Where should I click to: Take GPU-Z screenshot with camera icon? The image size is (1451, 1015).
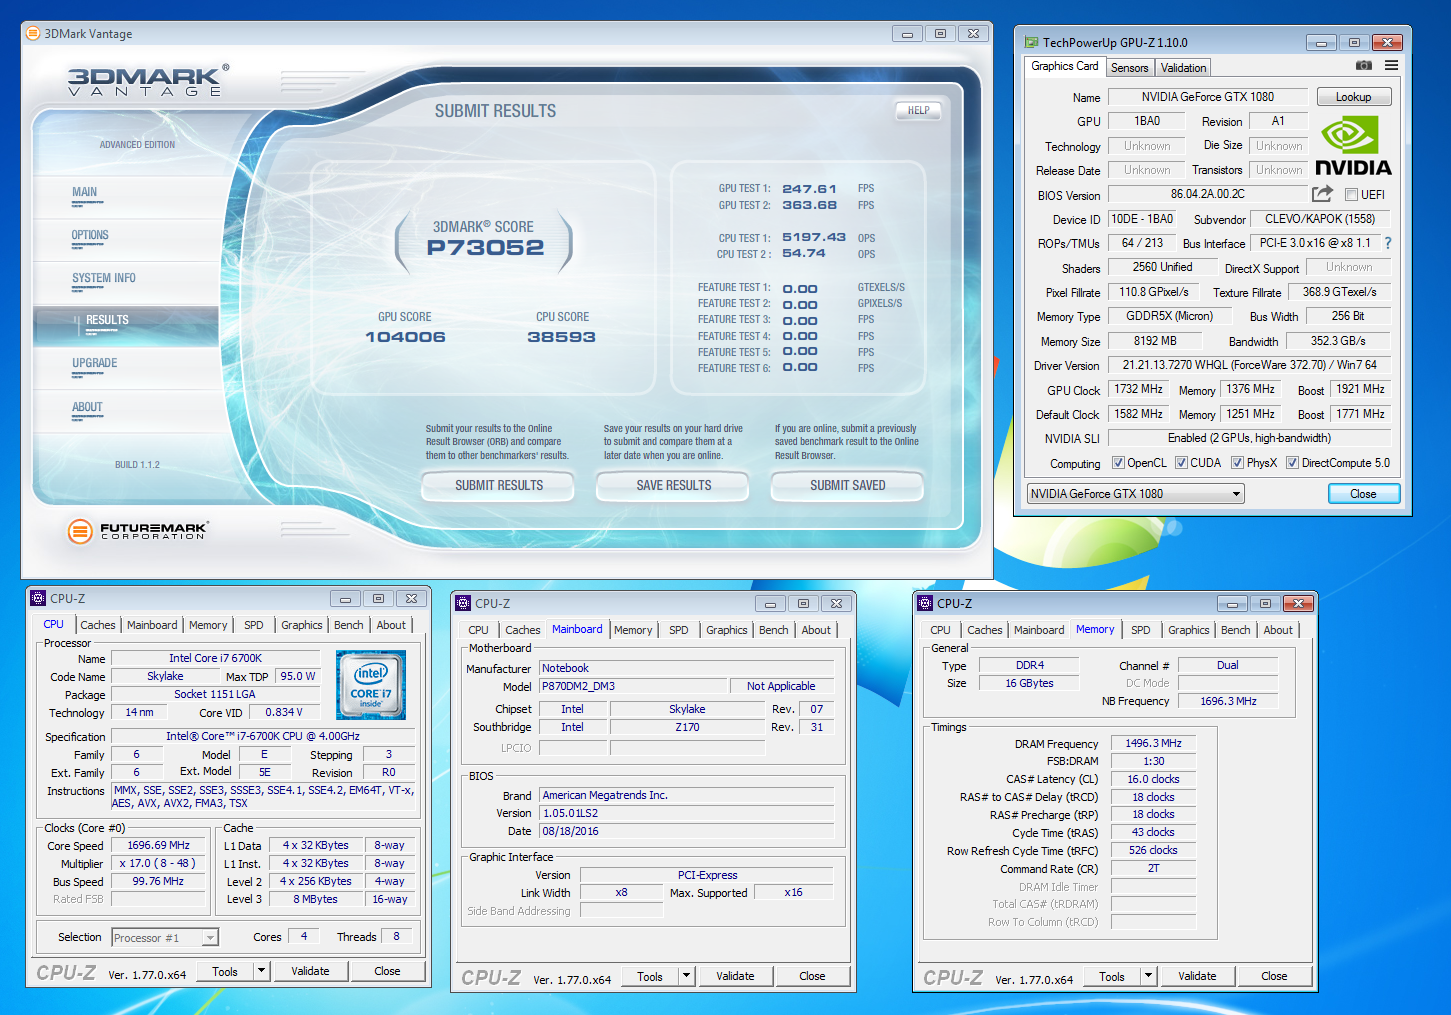tap(1363, 65)
